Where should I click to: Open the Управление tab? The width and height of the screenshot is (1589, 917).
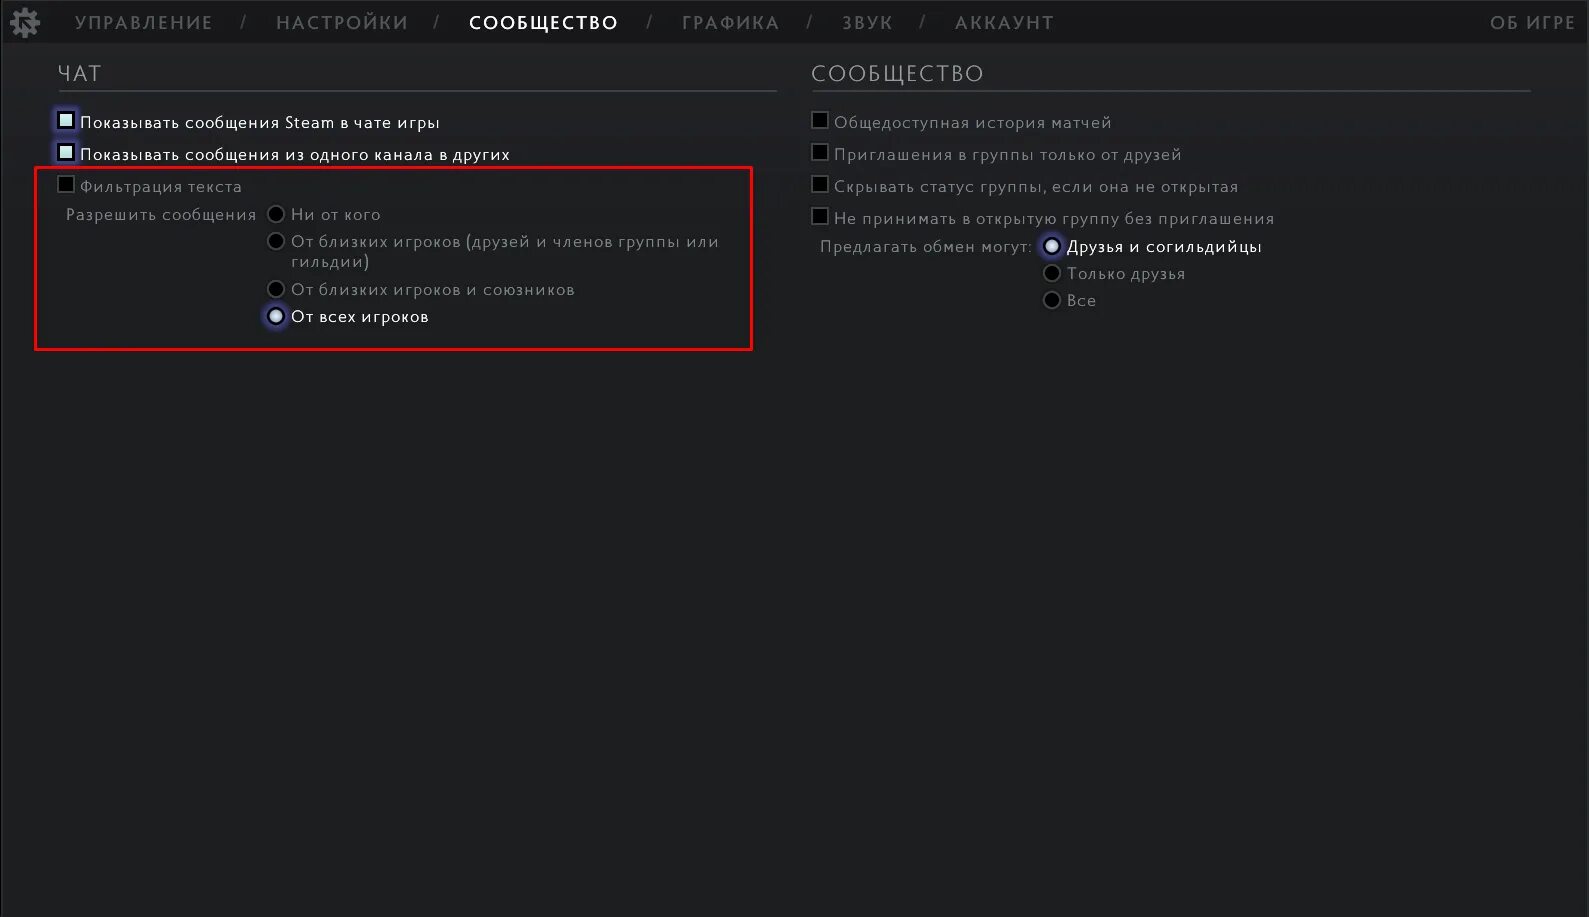[143, 23]
